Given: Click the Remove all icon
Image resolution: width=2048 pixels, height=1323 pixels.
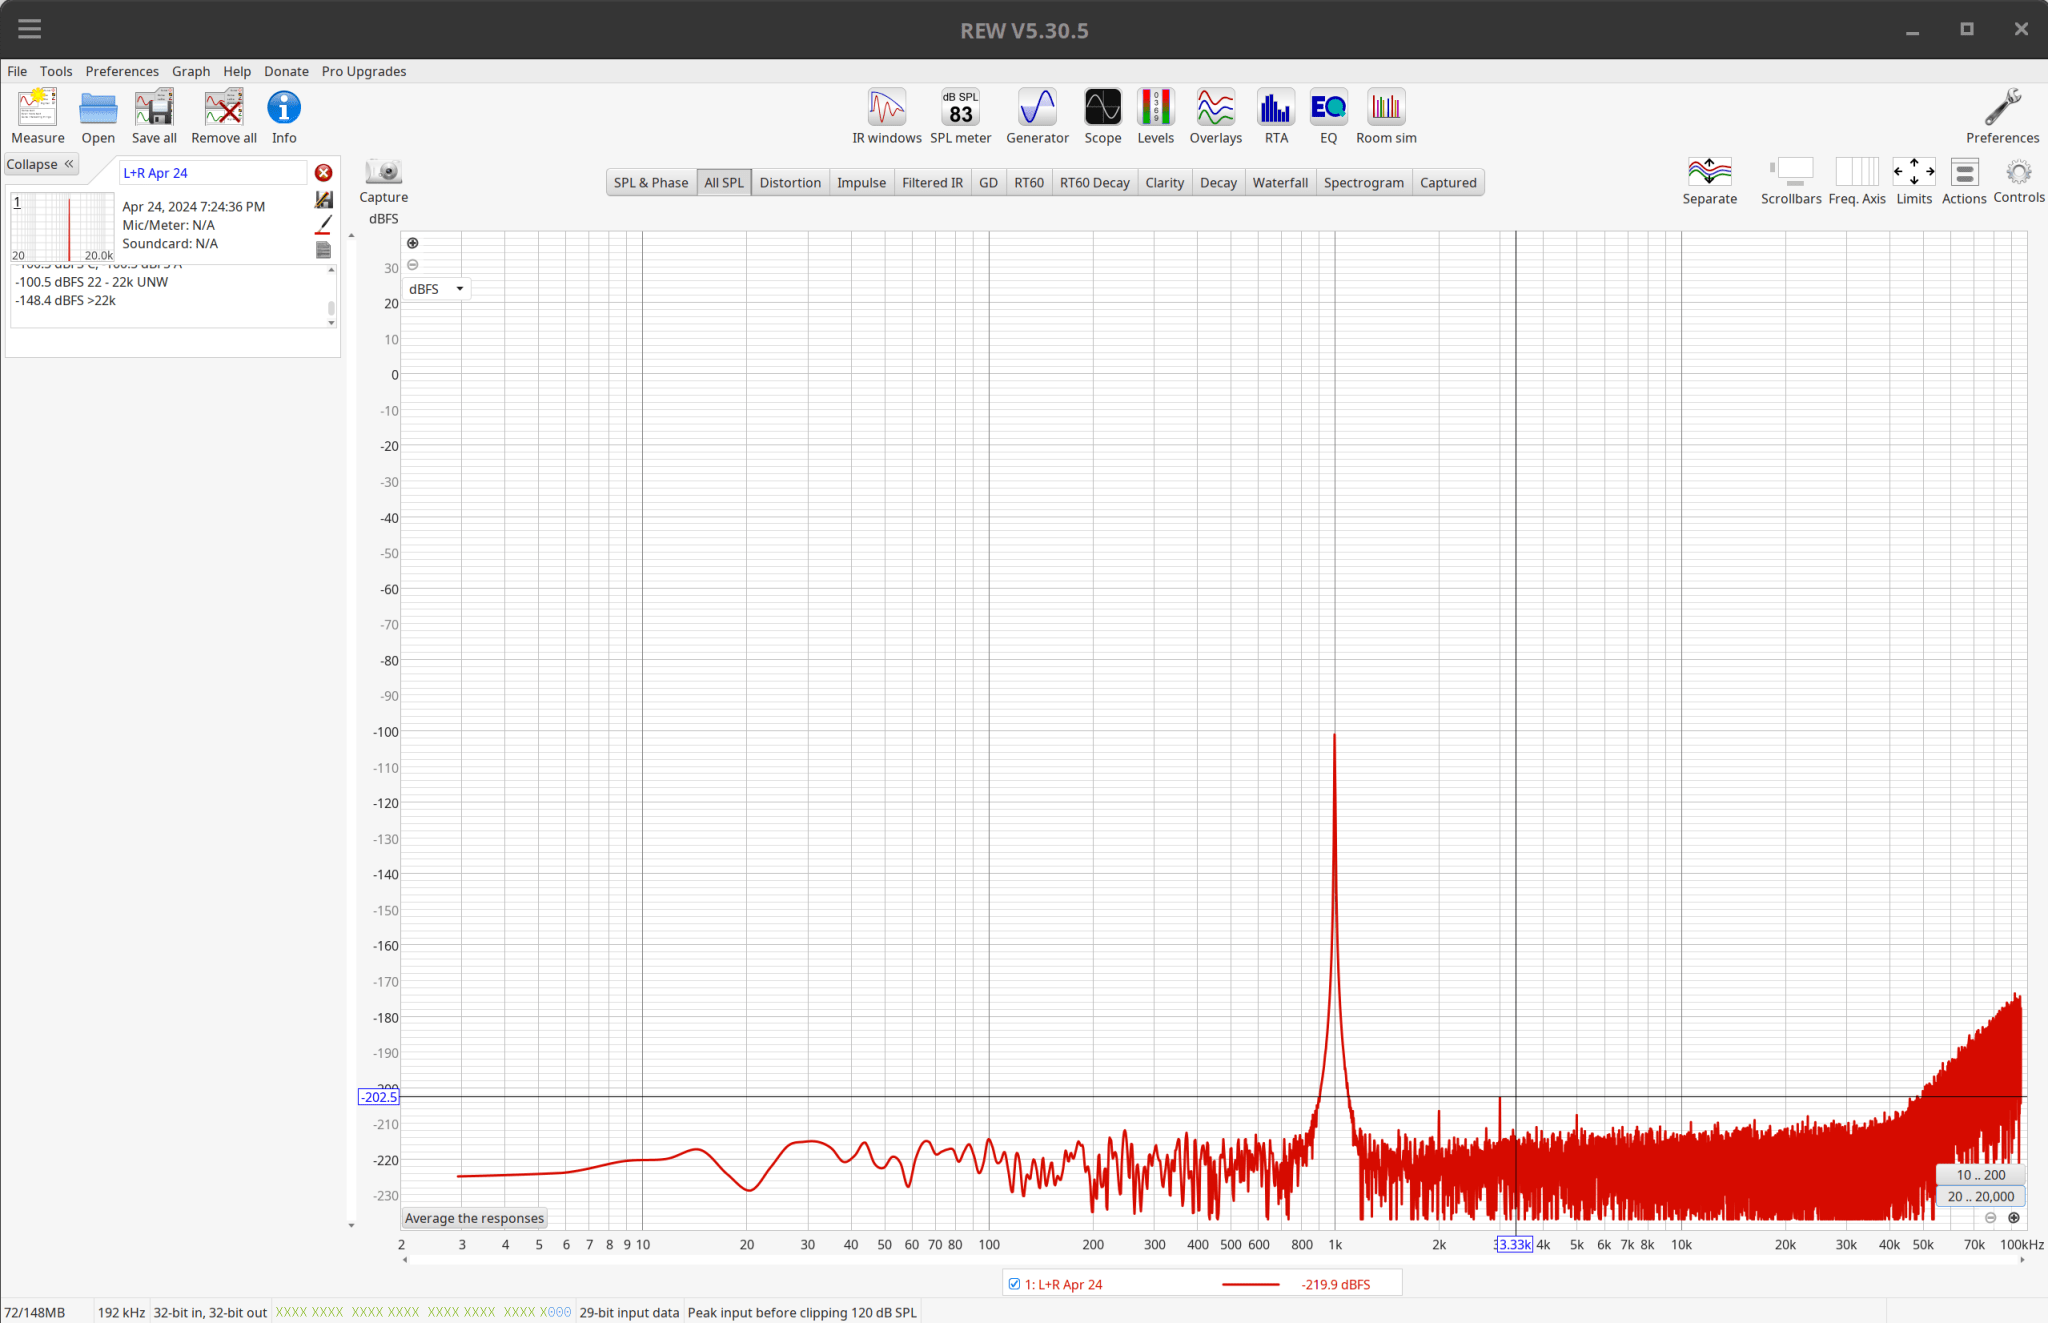Looking at the screenshot, I should click(224, 117).
